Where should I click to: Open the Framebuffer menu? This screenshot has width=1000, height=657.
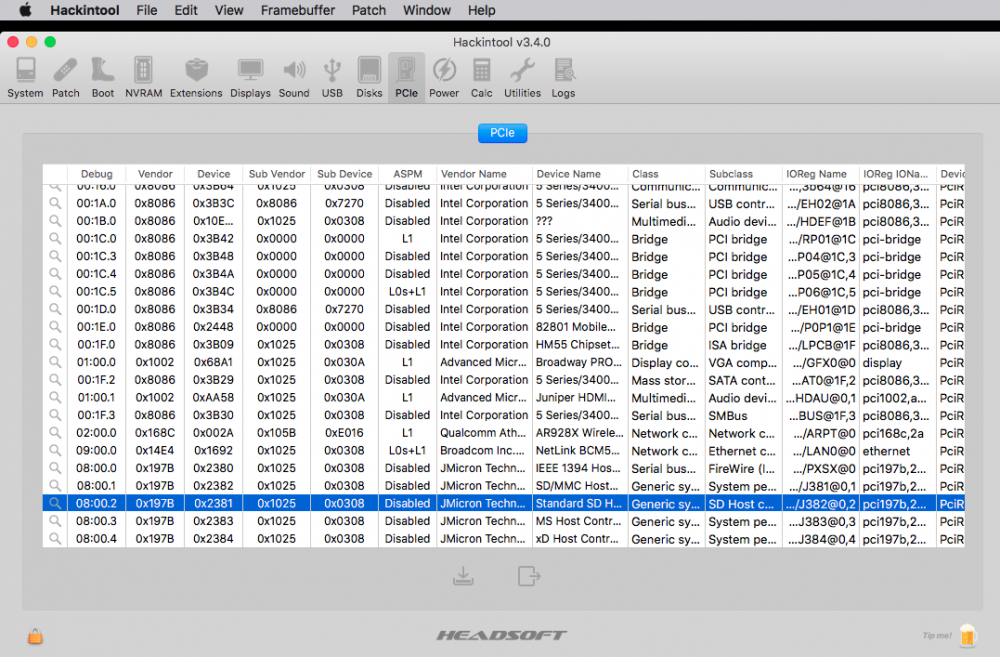[298, 10]
